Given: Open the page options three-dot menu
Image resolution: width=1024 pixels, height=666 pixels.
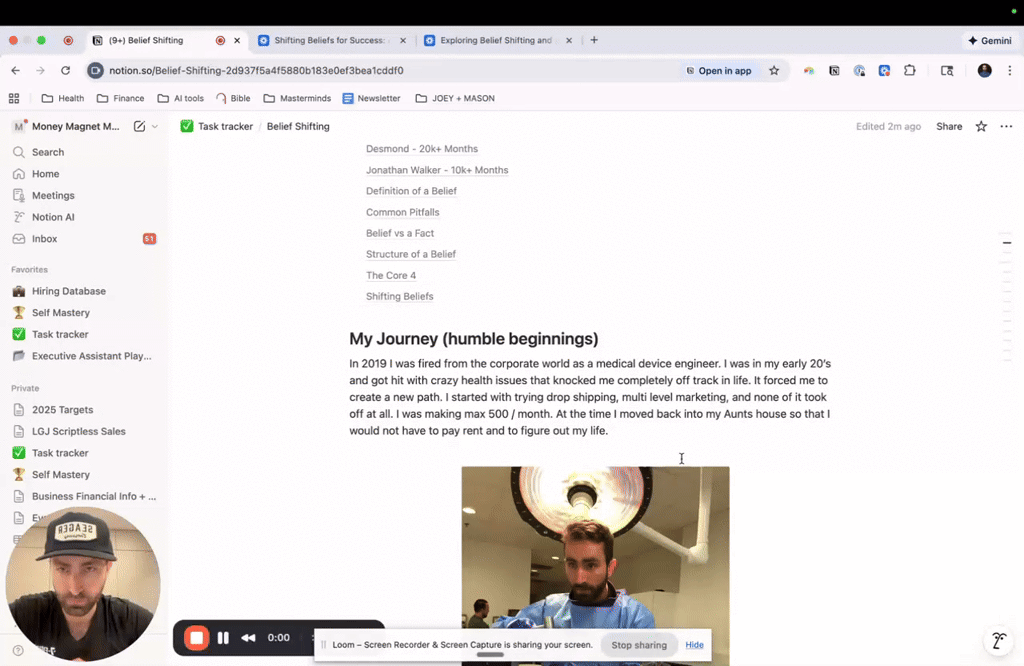Looking at the screenshot, I should 1006,127.
